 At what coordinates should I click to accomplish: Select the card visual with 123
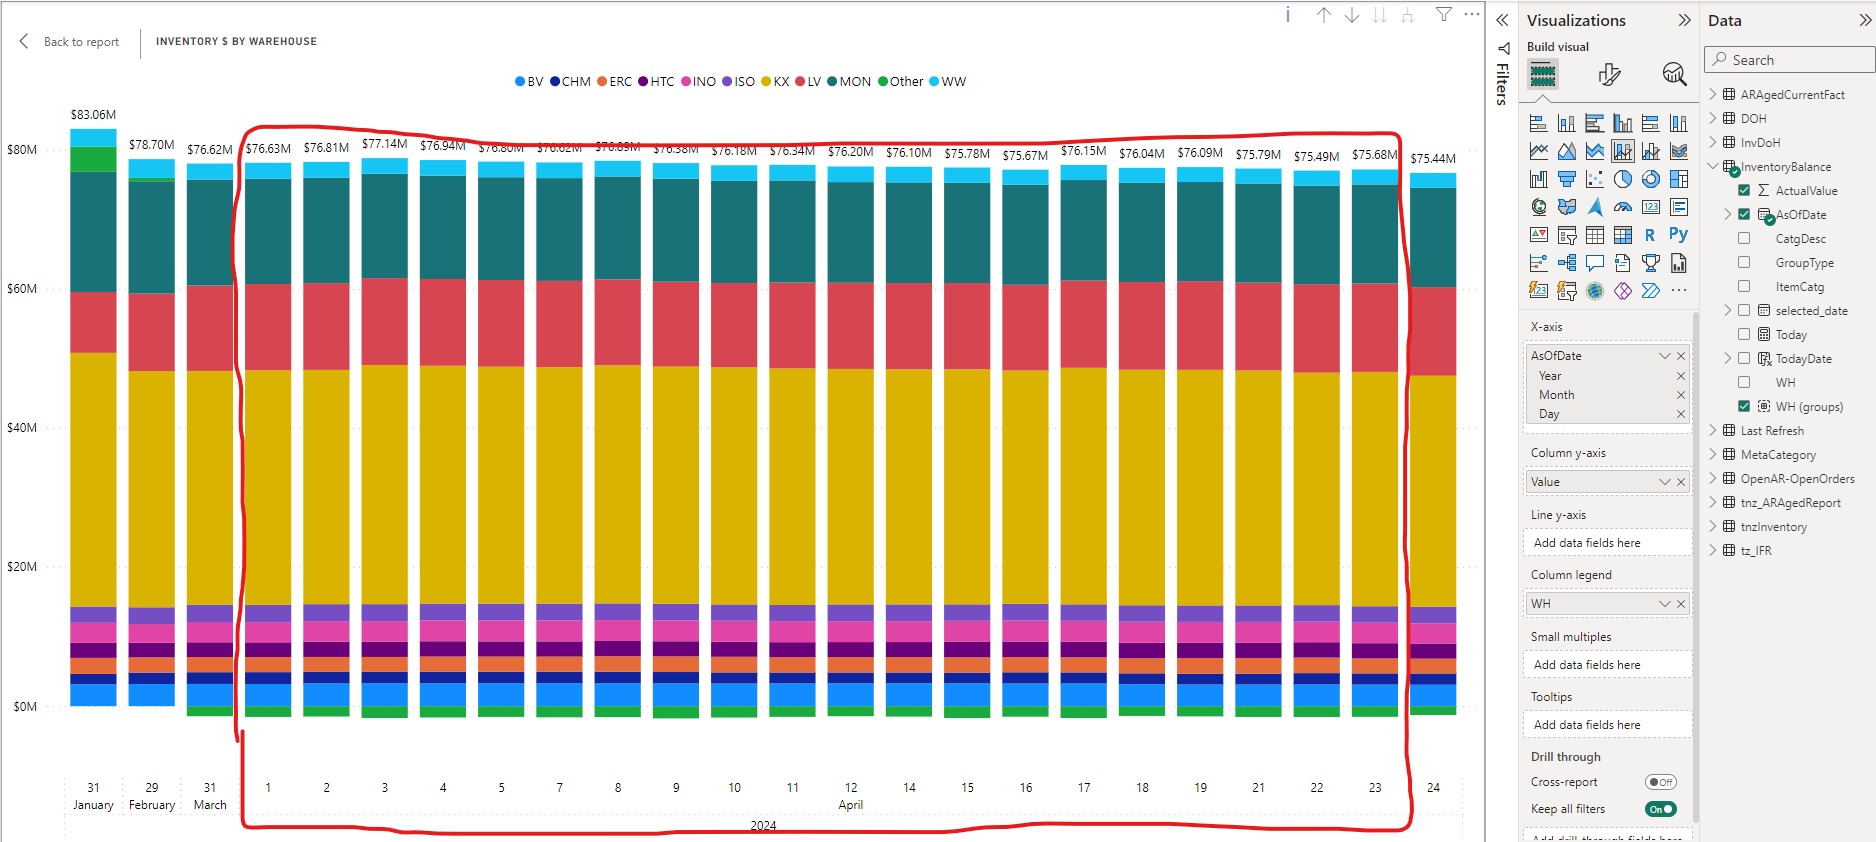pyautogui.click(x=1651, y=207)
